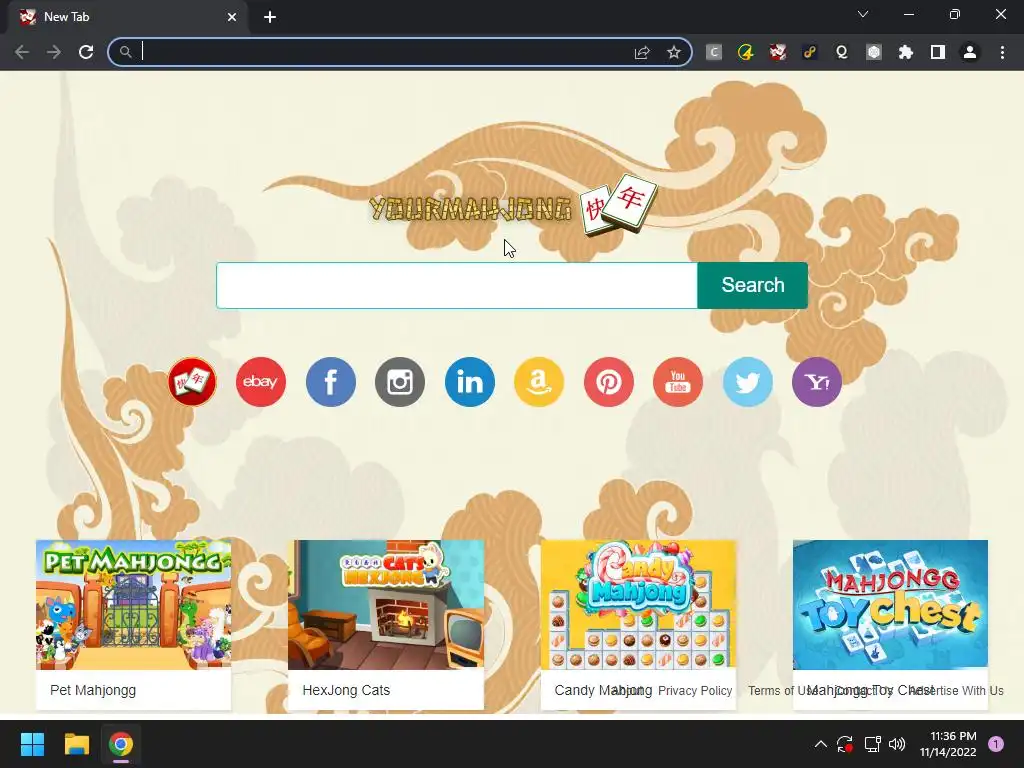Open the Instagram shortcut icon
1024x768 pixels.
point(400,381)
